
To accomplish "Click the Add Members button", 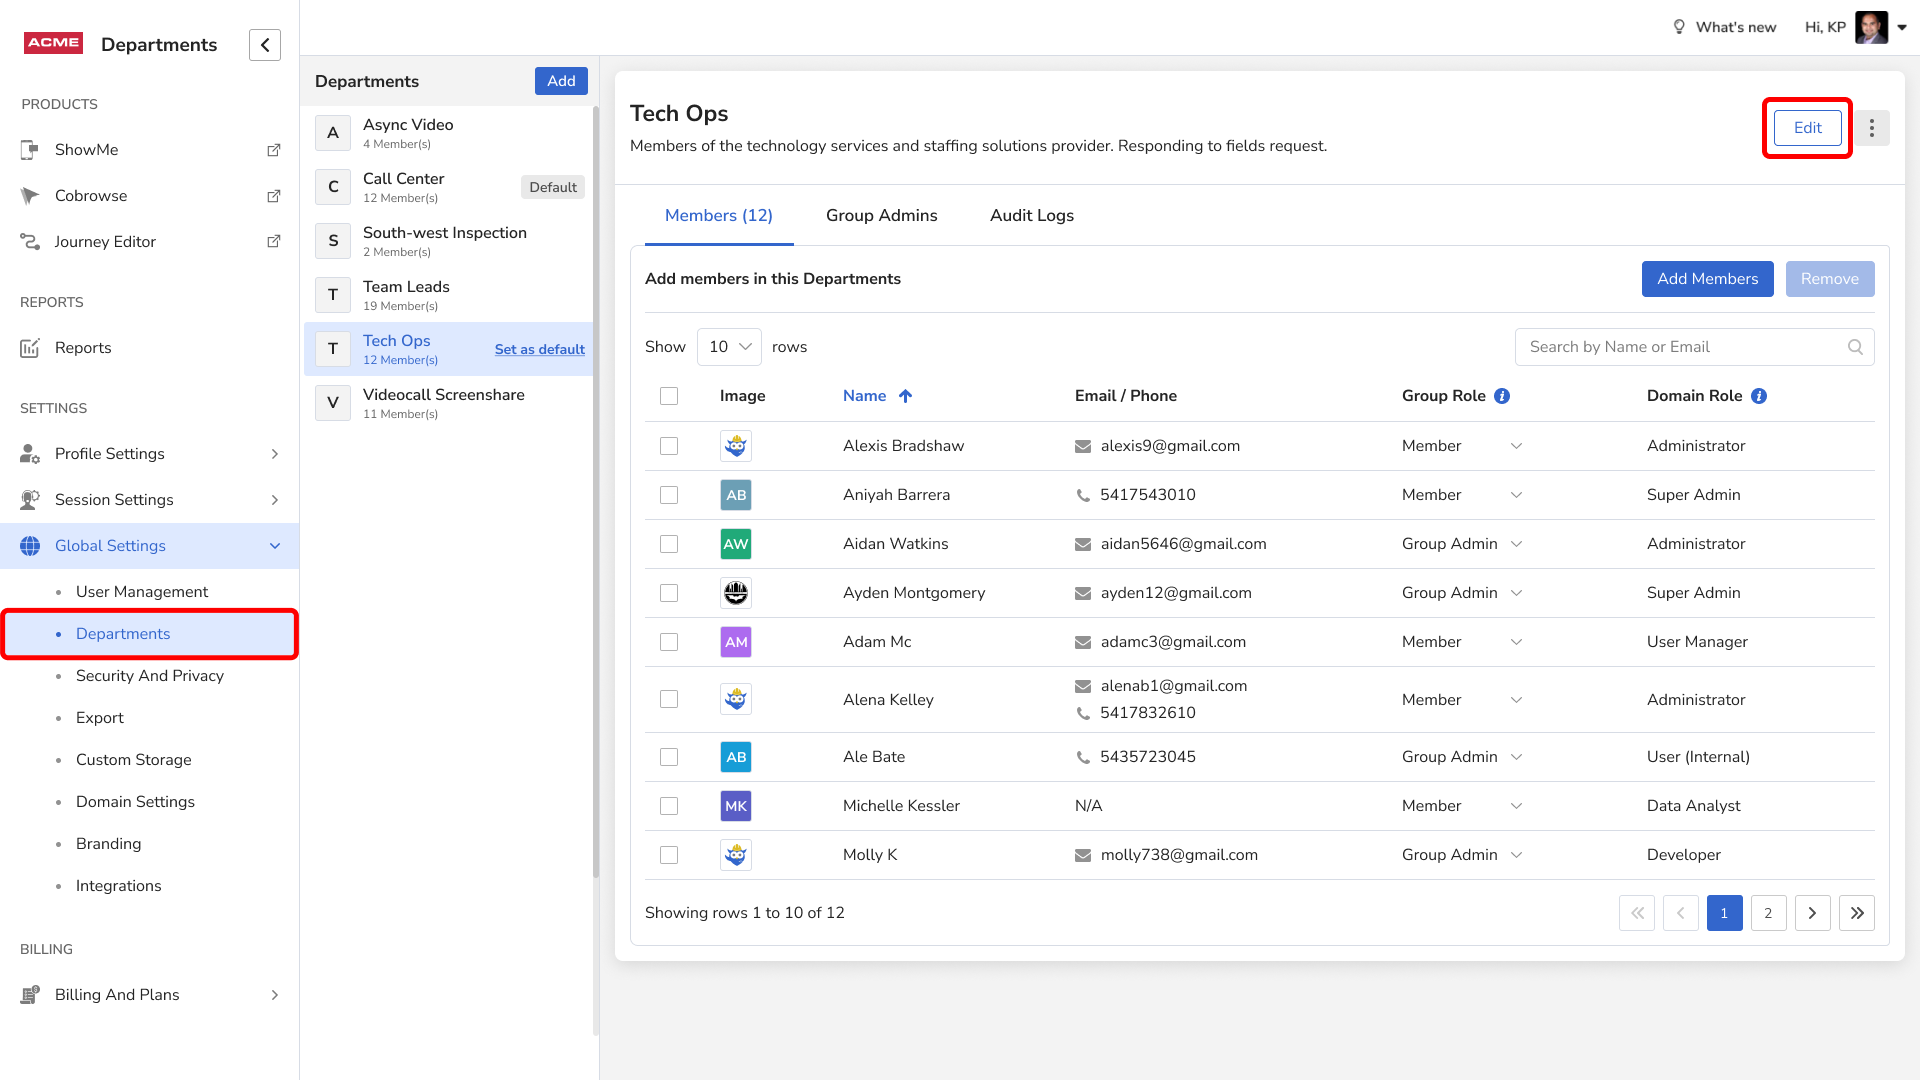I will coord(1707,279).
